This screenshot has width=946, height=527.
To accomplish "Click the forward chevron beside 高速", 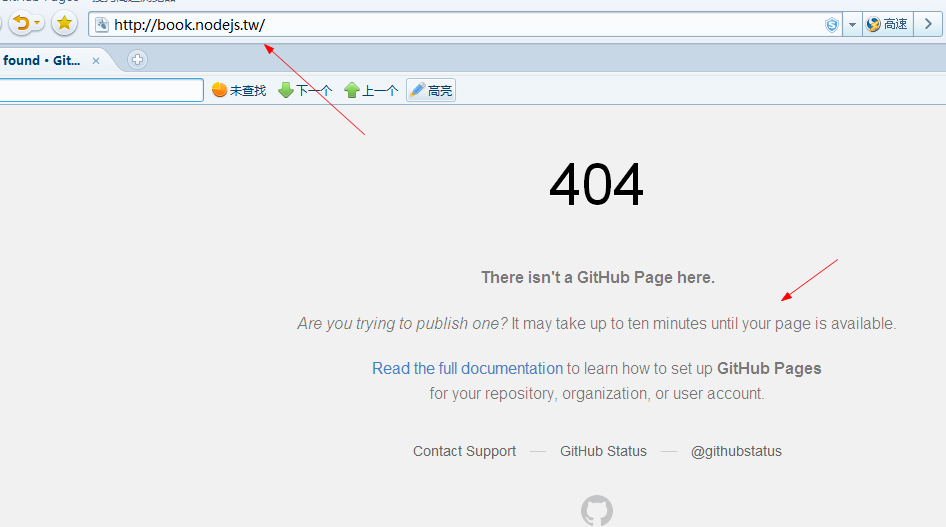I will click(x=928, y=24).
